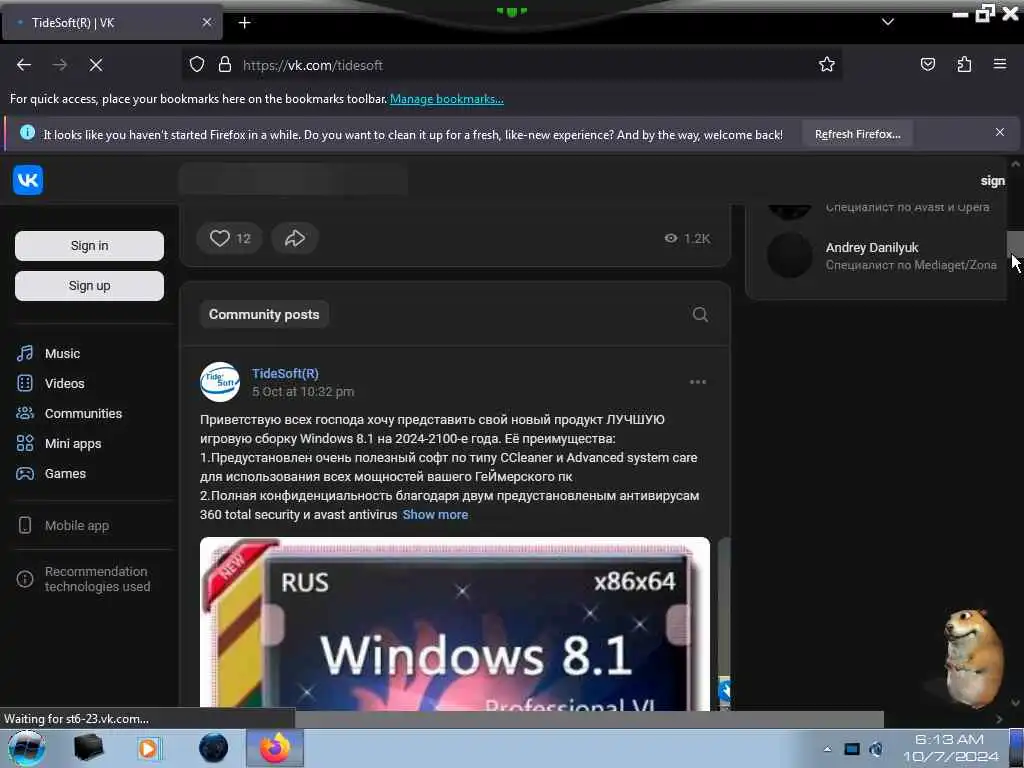
Task: Click the VK logo icon
Action: click(x=27, y=180)
